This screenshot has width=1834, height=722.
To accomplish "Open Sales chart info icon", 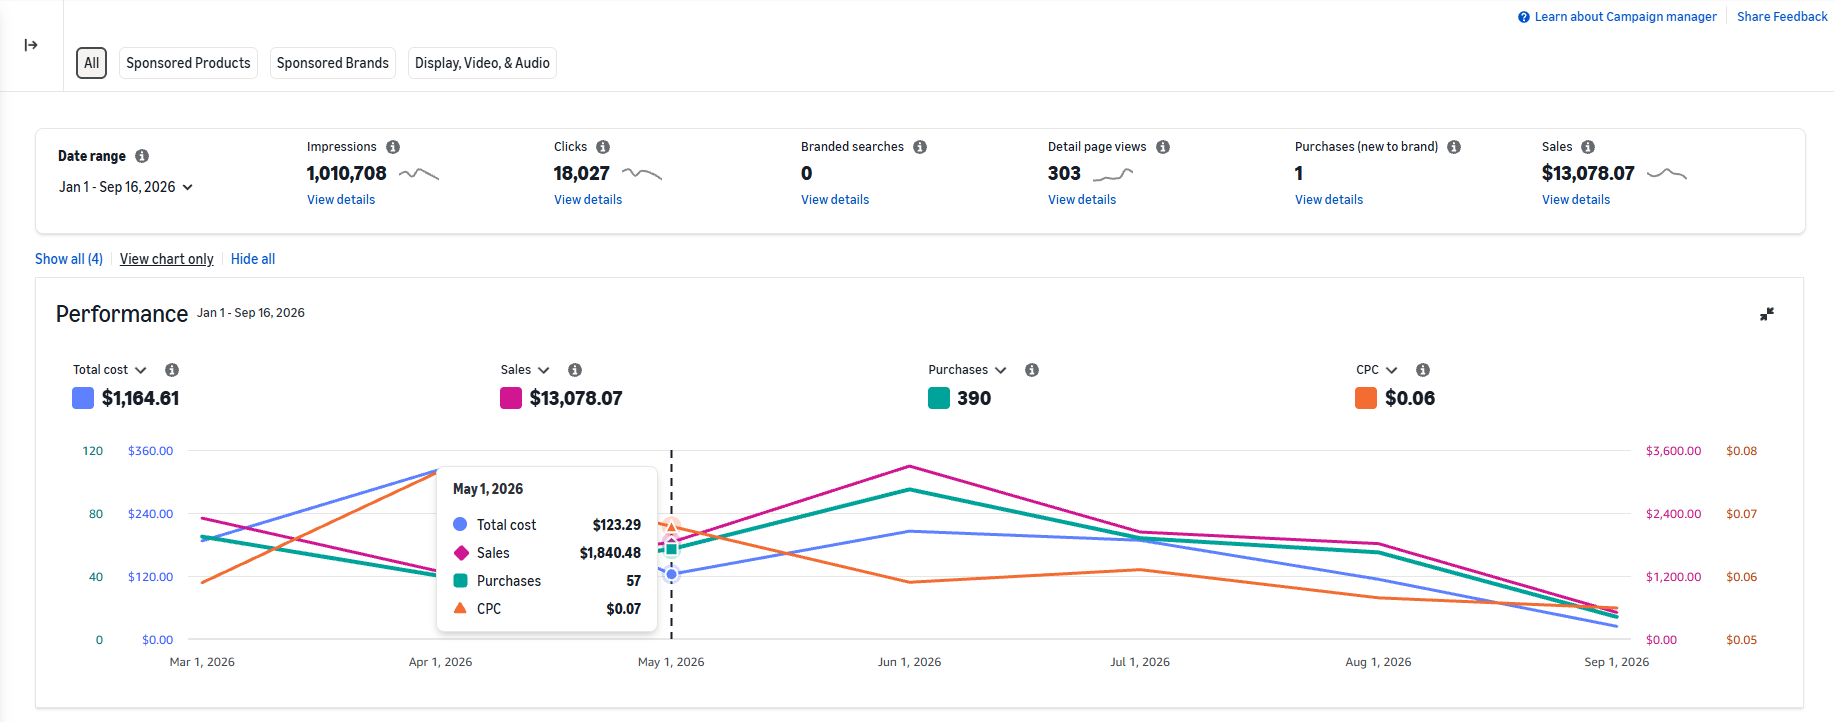I will pos(575,370).
